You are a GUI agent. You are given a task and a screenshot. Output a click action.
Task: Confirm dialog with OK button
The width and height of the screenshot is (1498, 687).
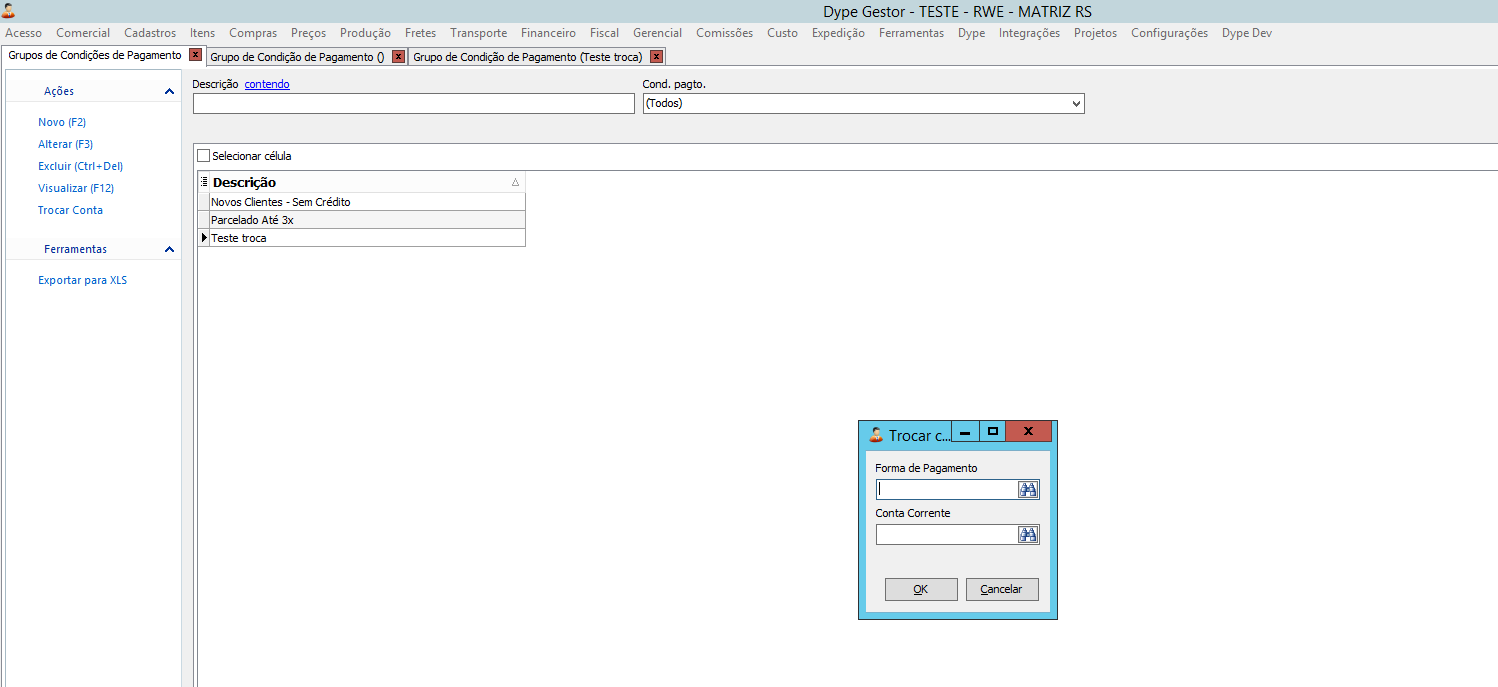coord(921,589)
